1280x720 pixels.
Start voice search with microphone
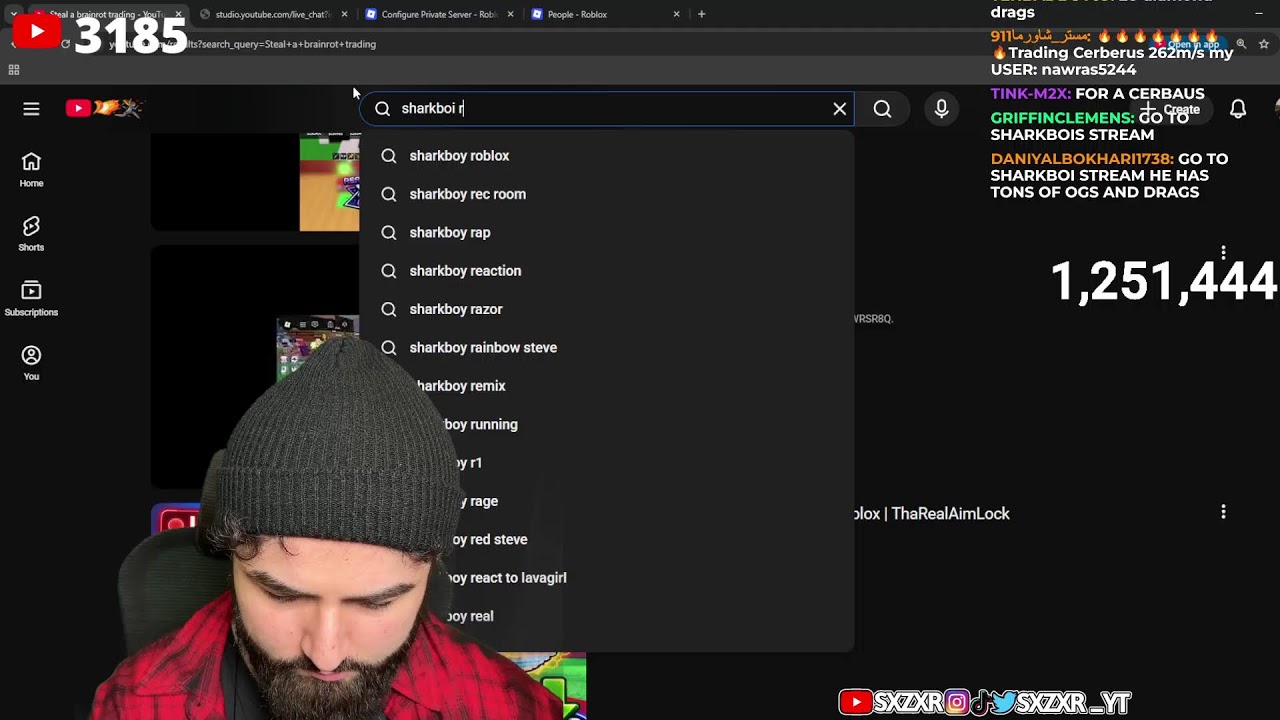click(x=941, y=108)
